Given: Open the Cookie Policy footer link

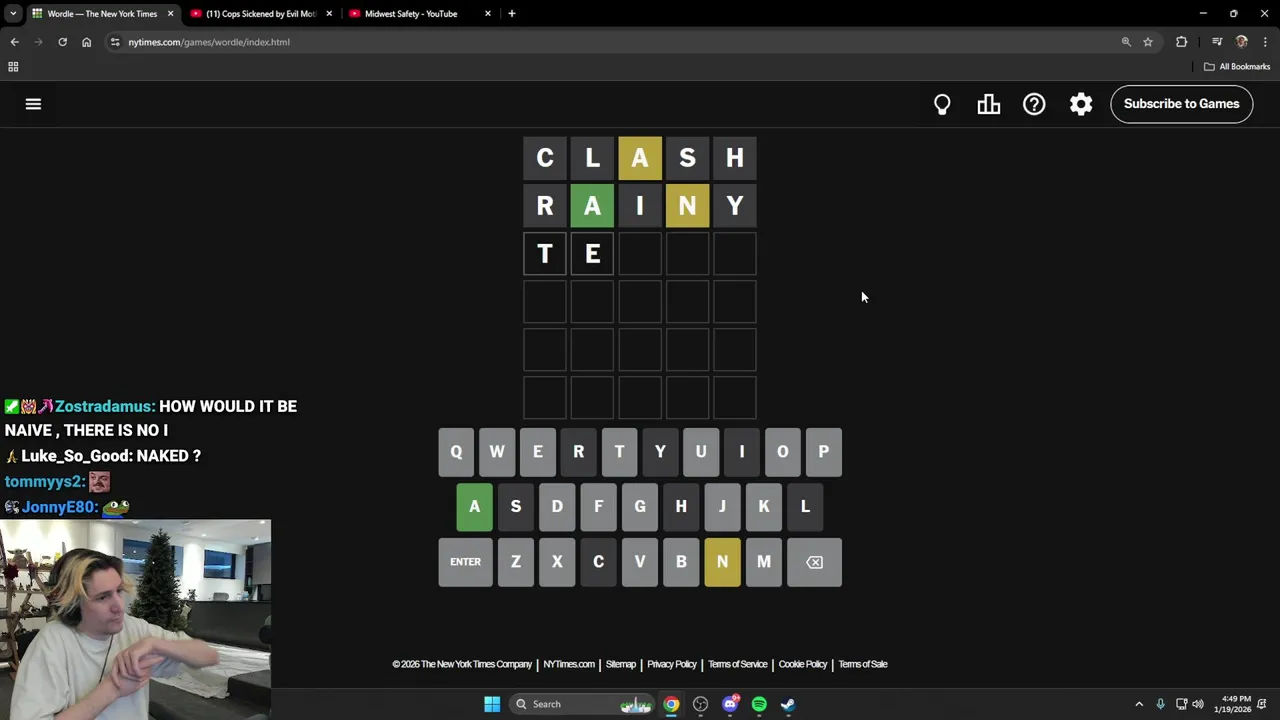Looking at the screenshot, I should pos(803,664).
